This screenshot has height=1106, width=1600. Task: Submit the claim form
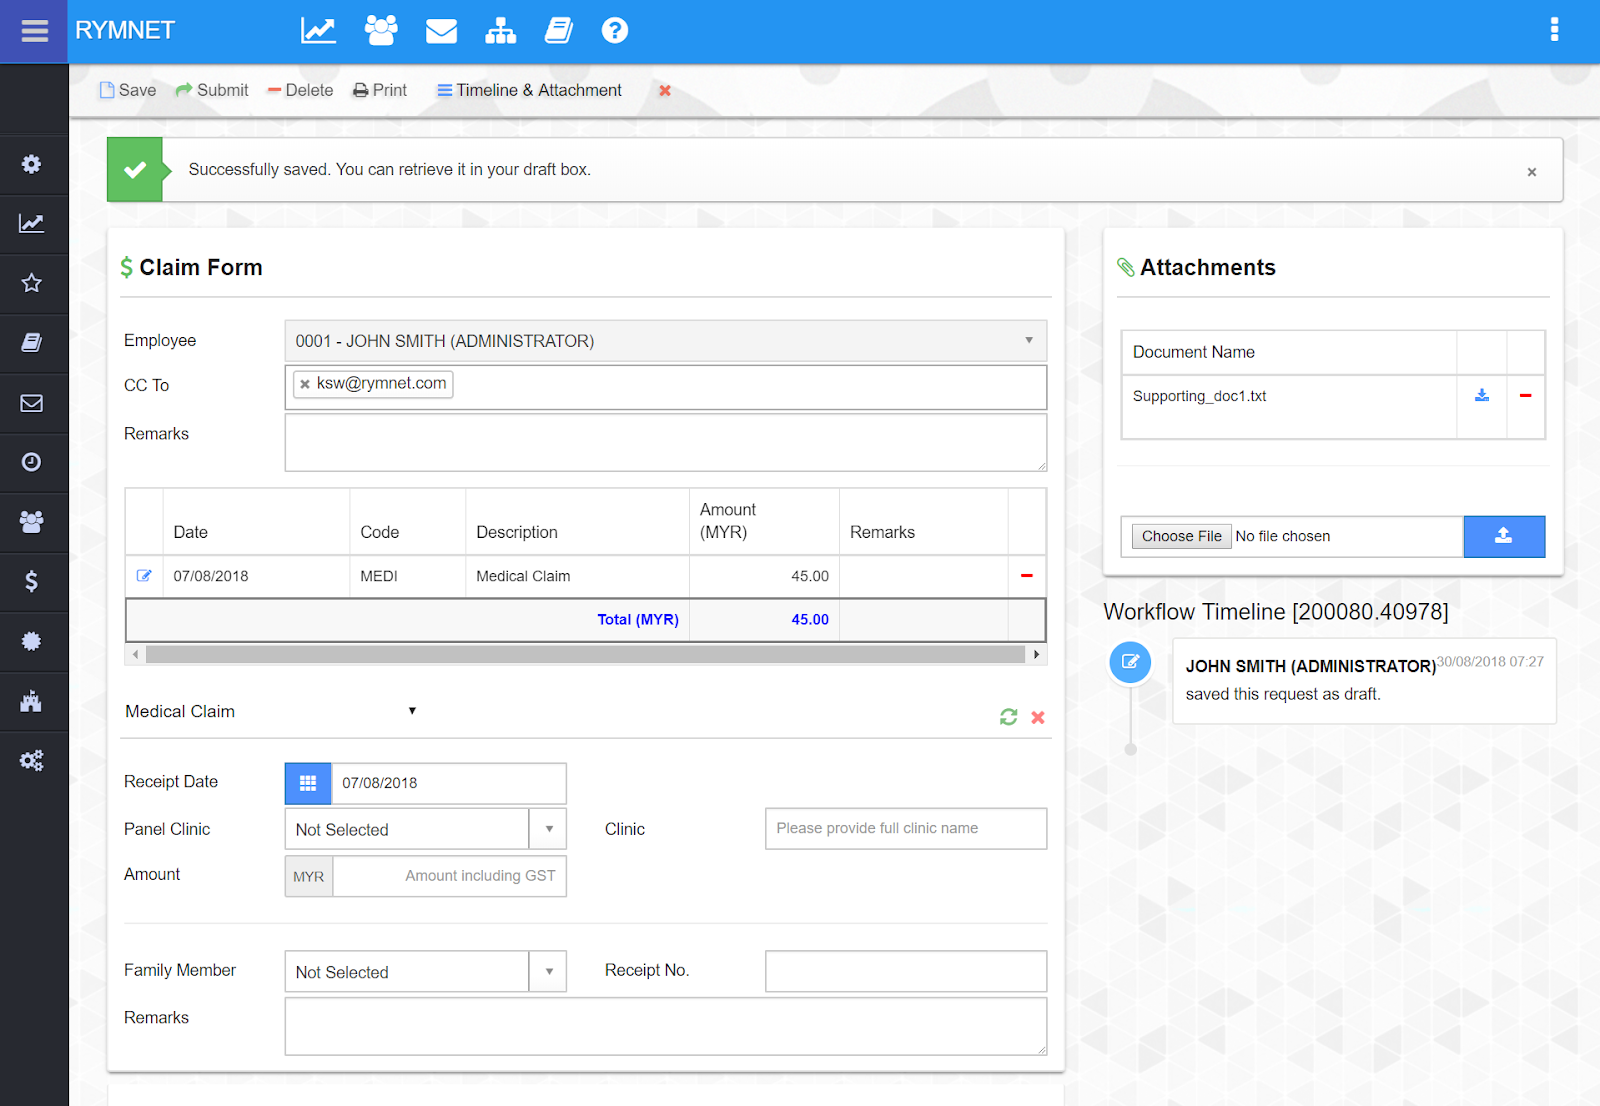click(212, 90)
